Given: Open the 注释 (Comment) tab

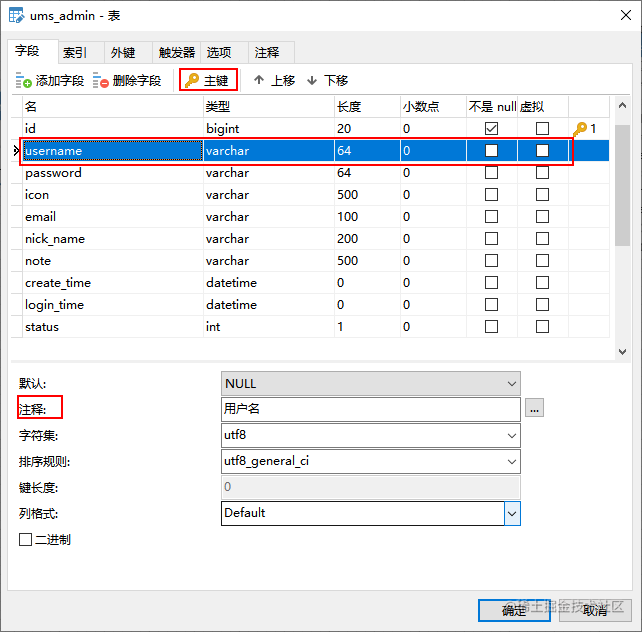Looking at the screenshot, I should tap(271, 52).
